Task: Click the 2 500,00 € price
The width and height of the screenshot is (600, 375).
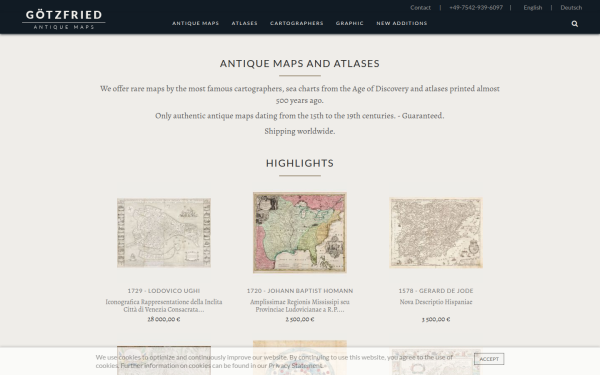Action: point(300,319)
